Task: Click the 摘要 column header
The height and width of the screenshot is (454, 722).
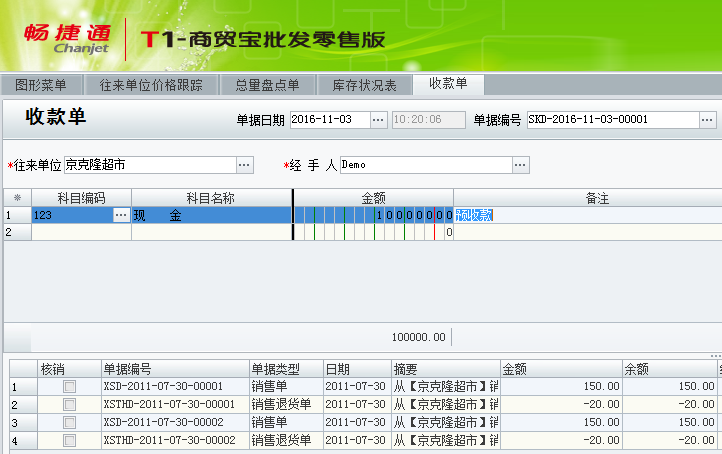Action: click(446, 369)
